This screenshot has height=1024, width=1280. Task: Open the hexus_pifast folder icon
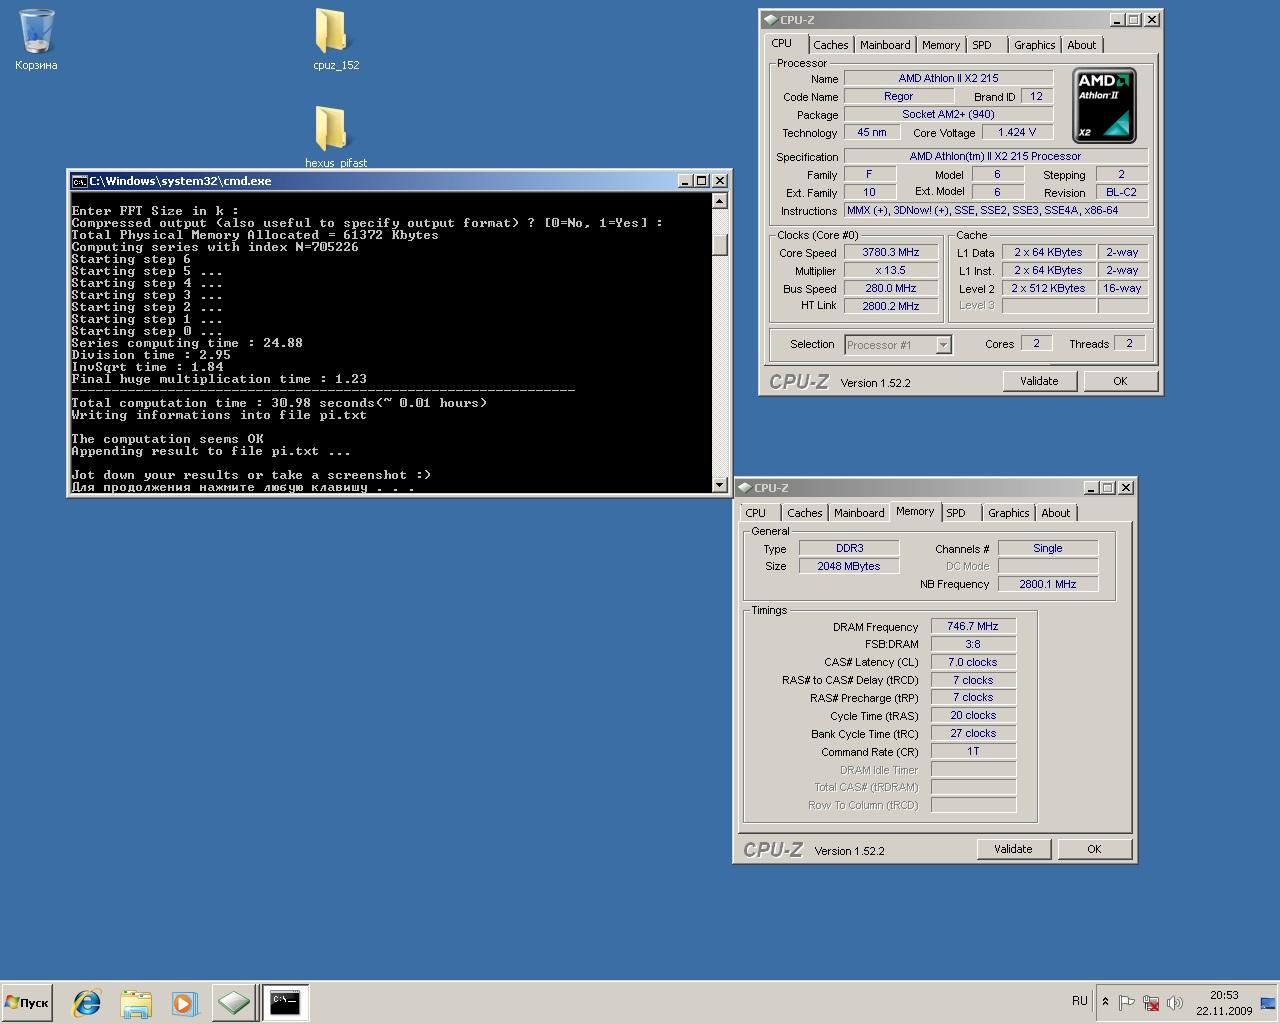pyautogui.click(x=332, y=128)
